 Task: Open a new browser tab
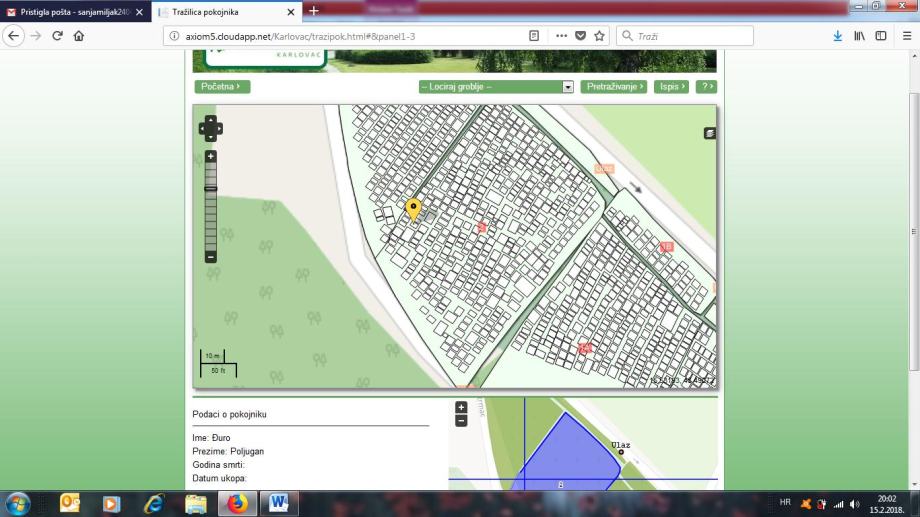[314, 11]
